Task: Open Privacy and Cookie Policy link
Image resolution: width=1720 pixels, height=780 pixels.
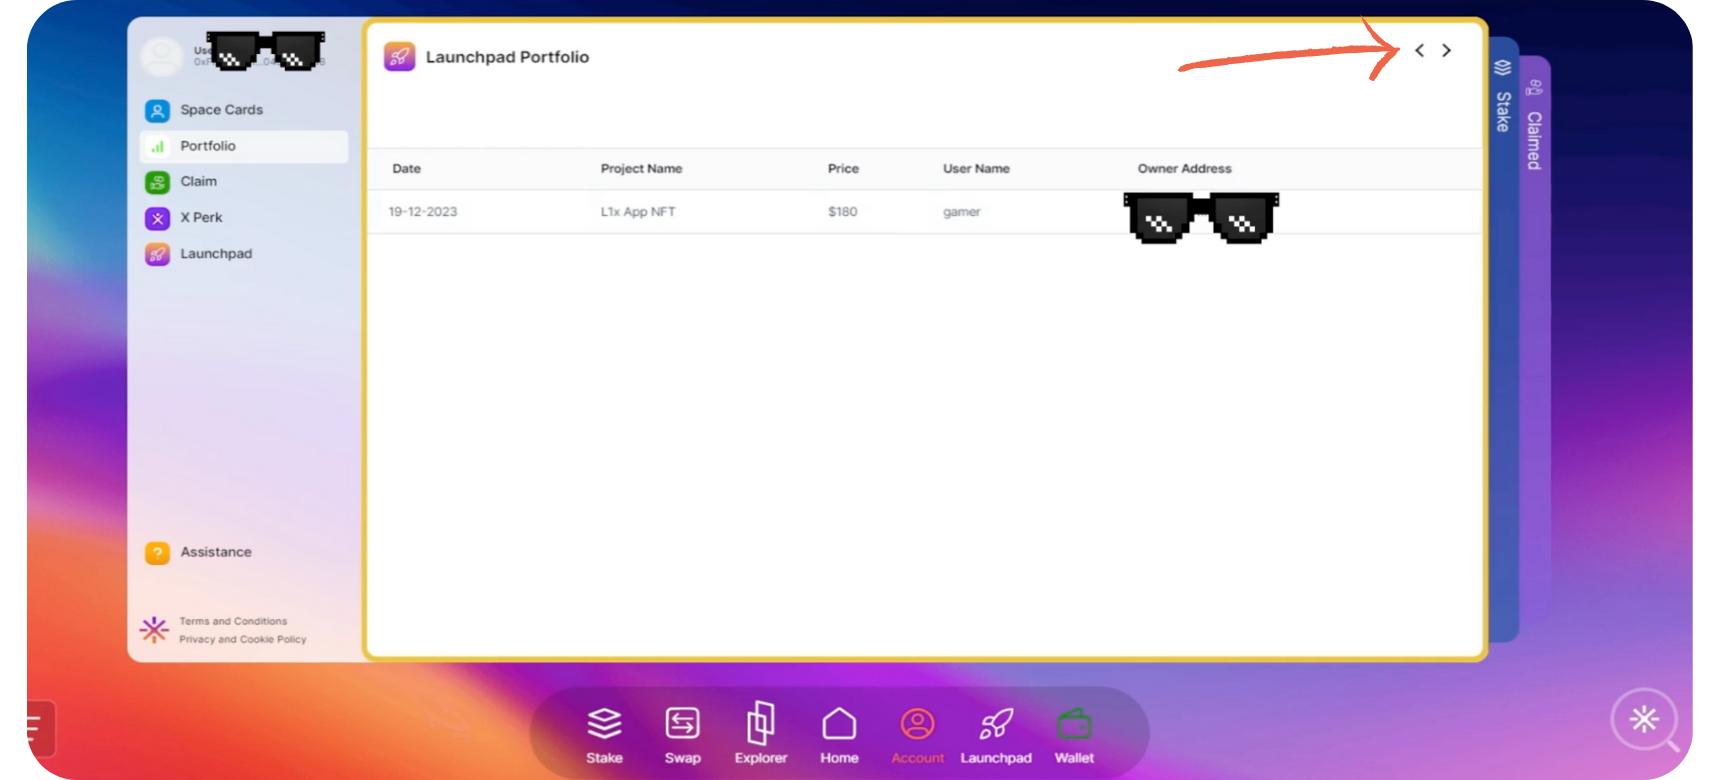Action: [243, 639]
